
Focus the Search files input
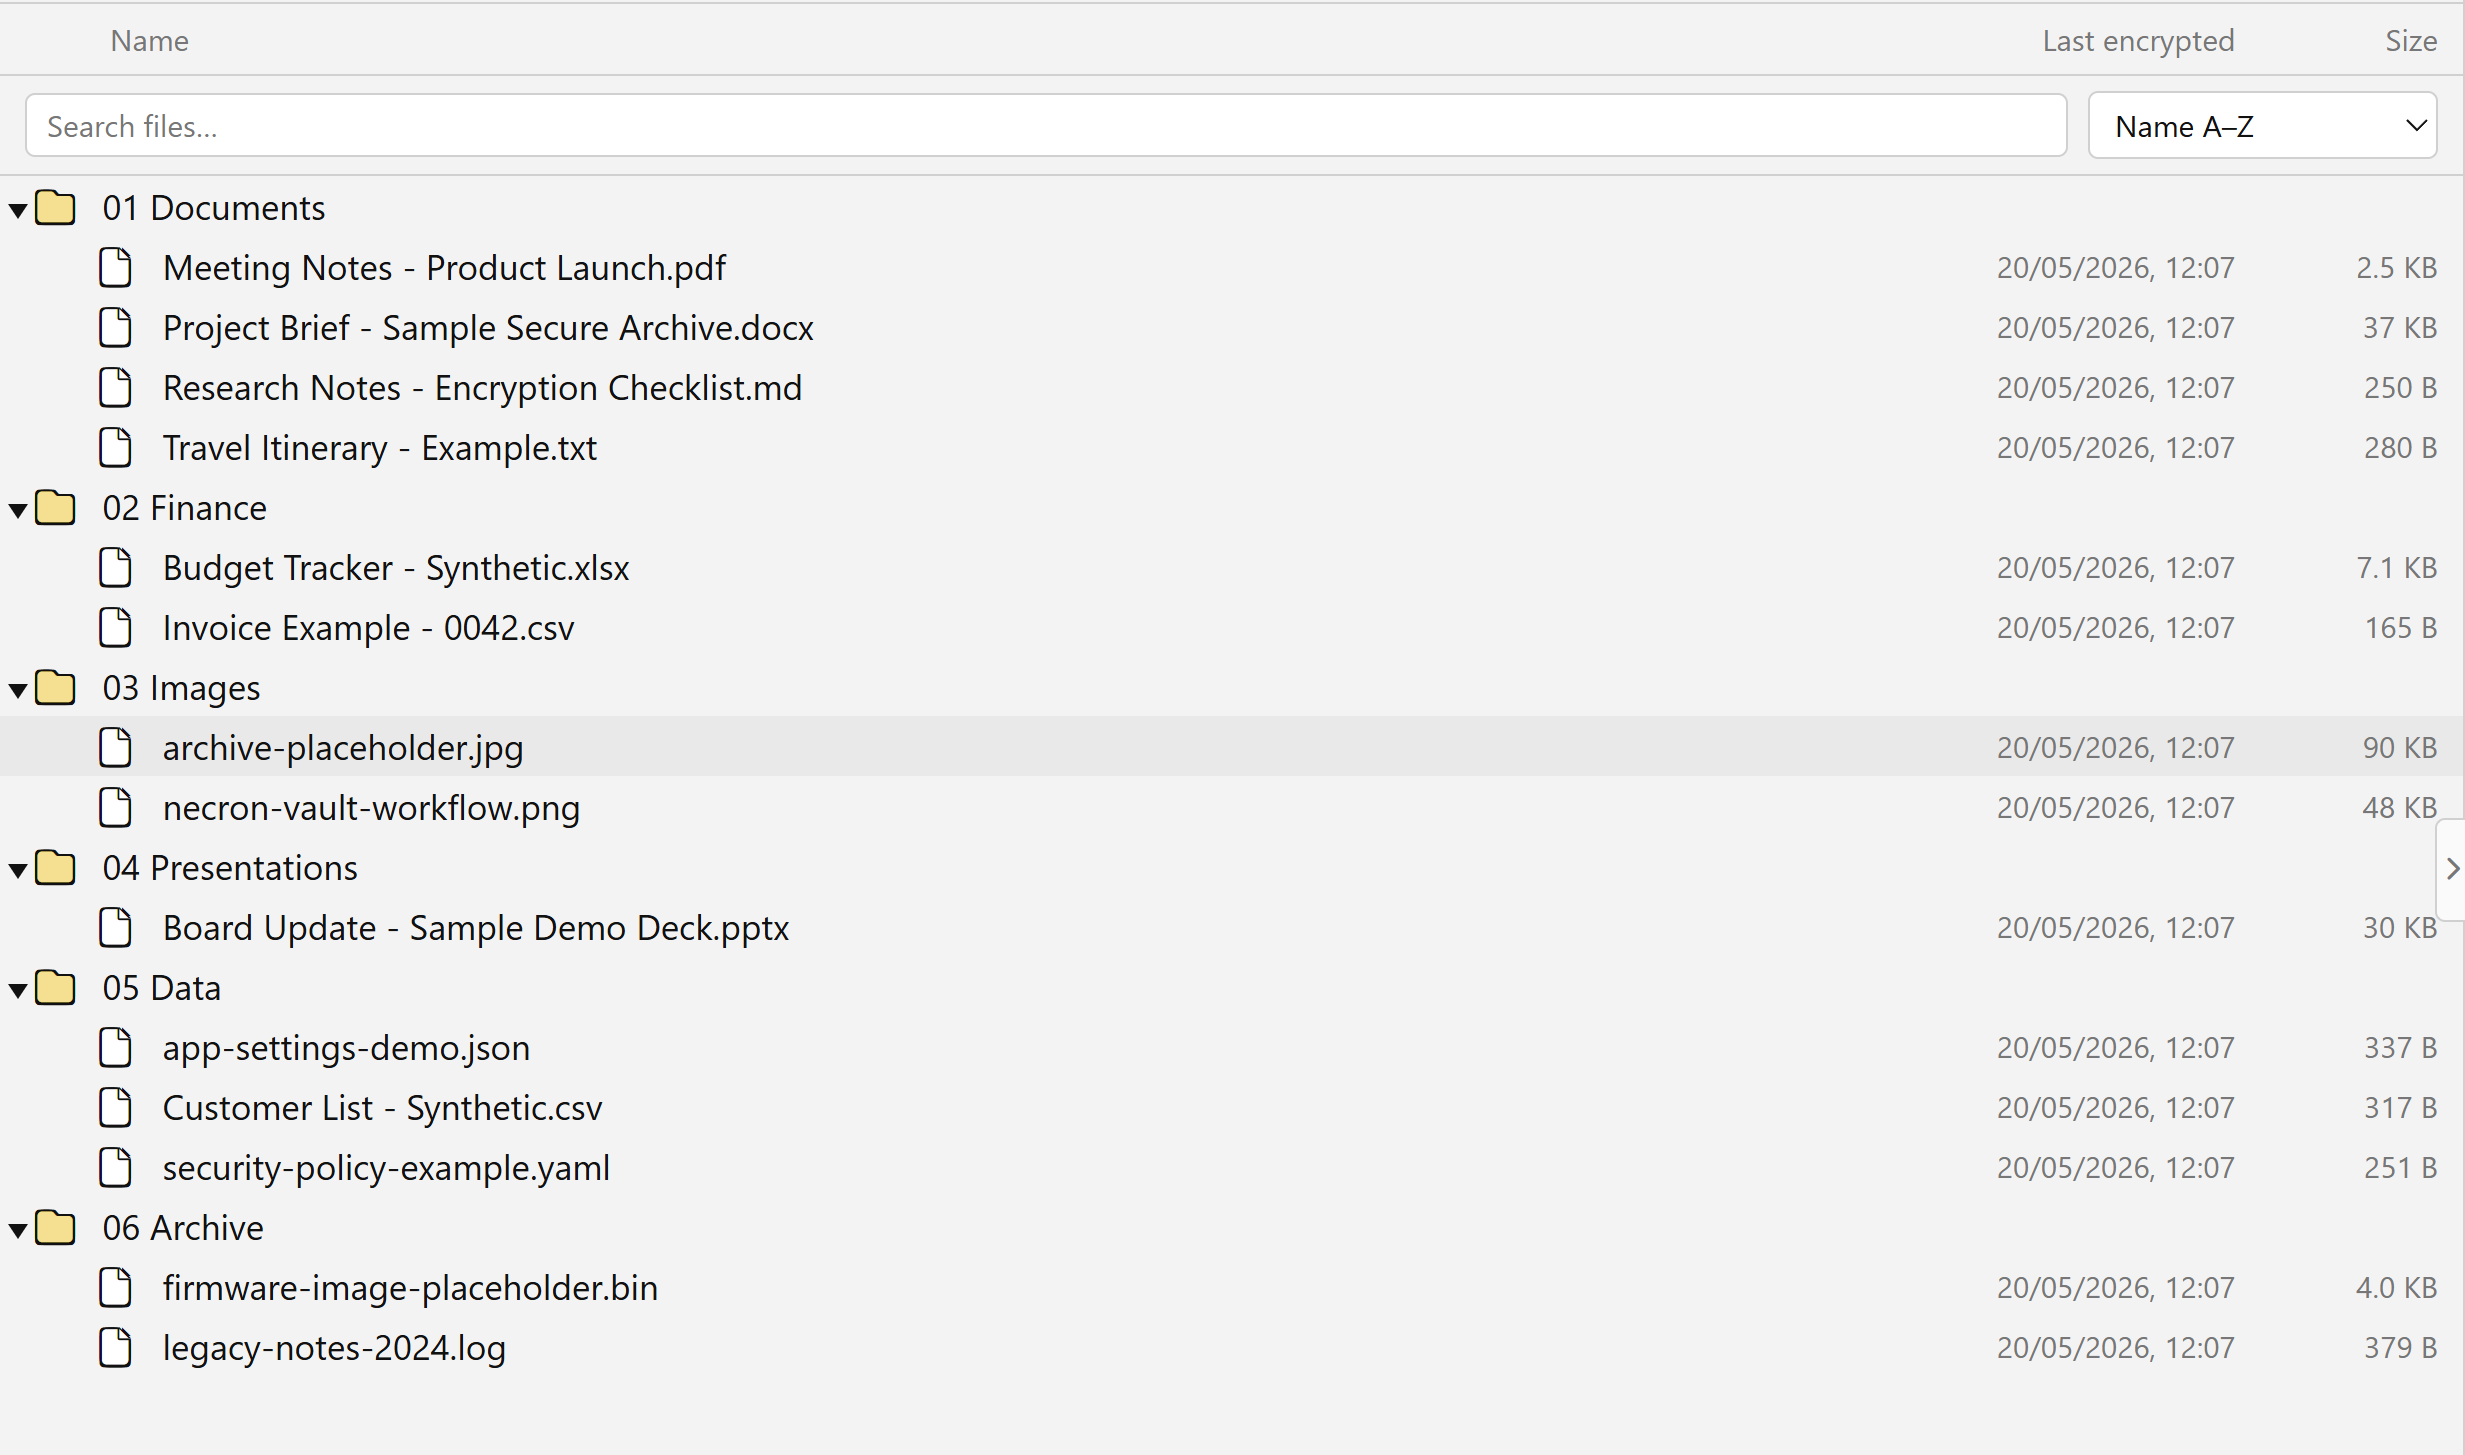[x=1046, y=126]
